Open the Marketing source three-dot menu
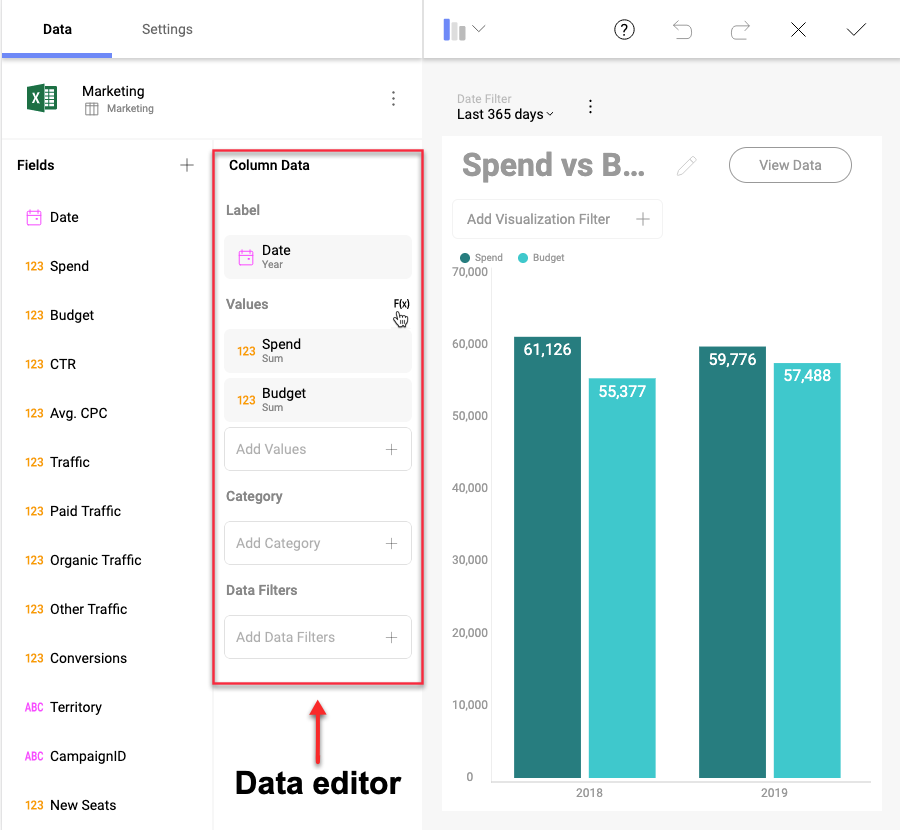900x830 pixels. 393,98
